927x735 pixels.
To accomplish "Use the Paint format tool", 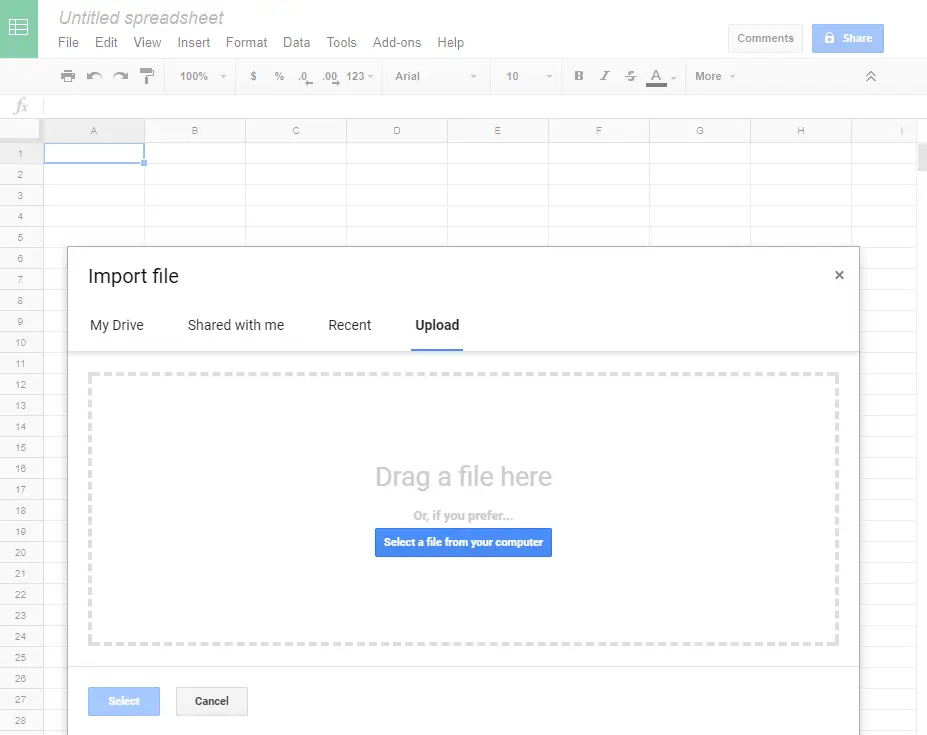I will pos(146,76).
